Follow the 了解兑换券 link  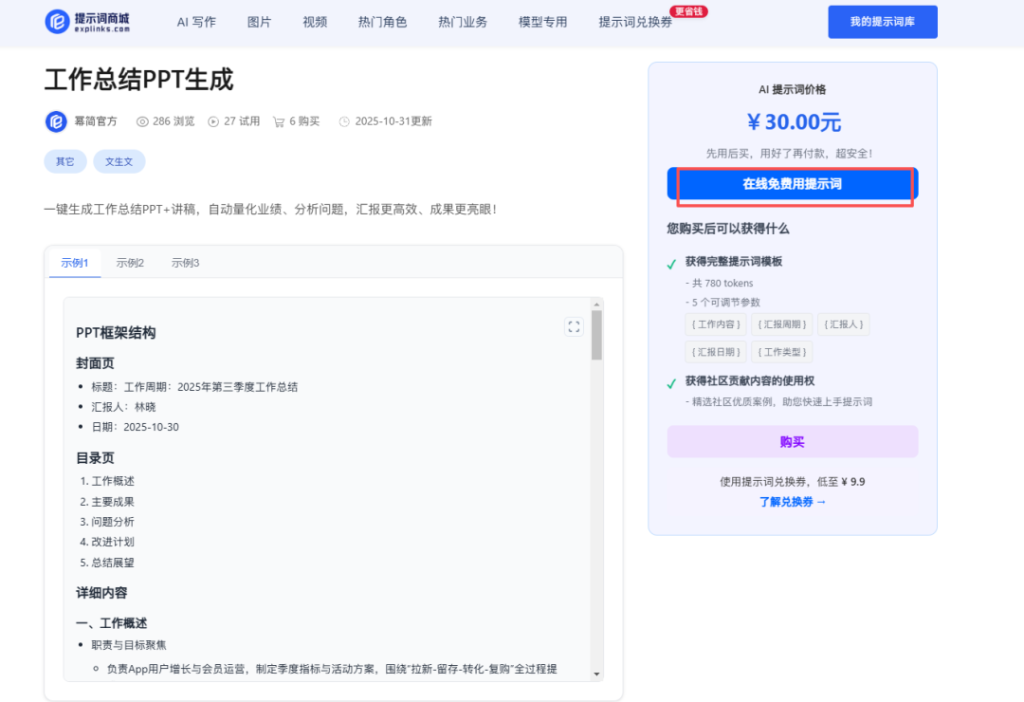792,502
